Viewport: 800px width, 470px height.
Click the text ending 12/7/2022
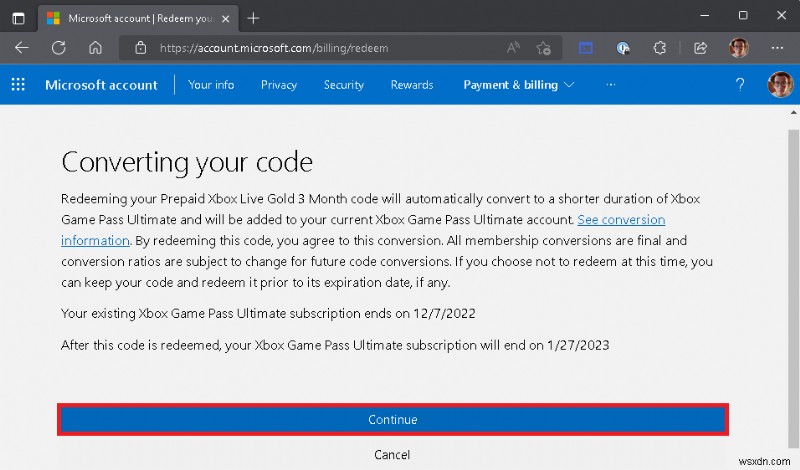pos(268,313)
